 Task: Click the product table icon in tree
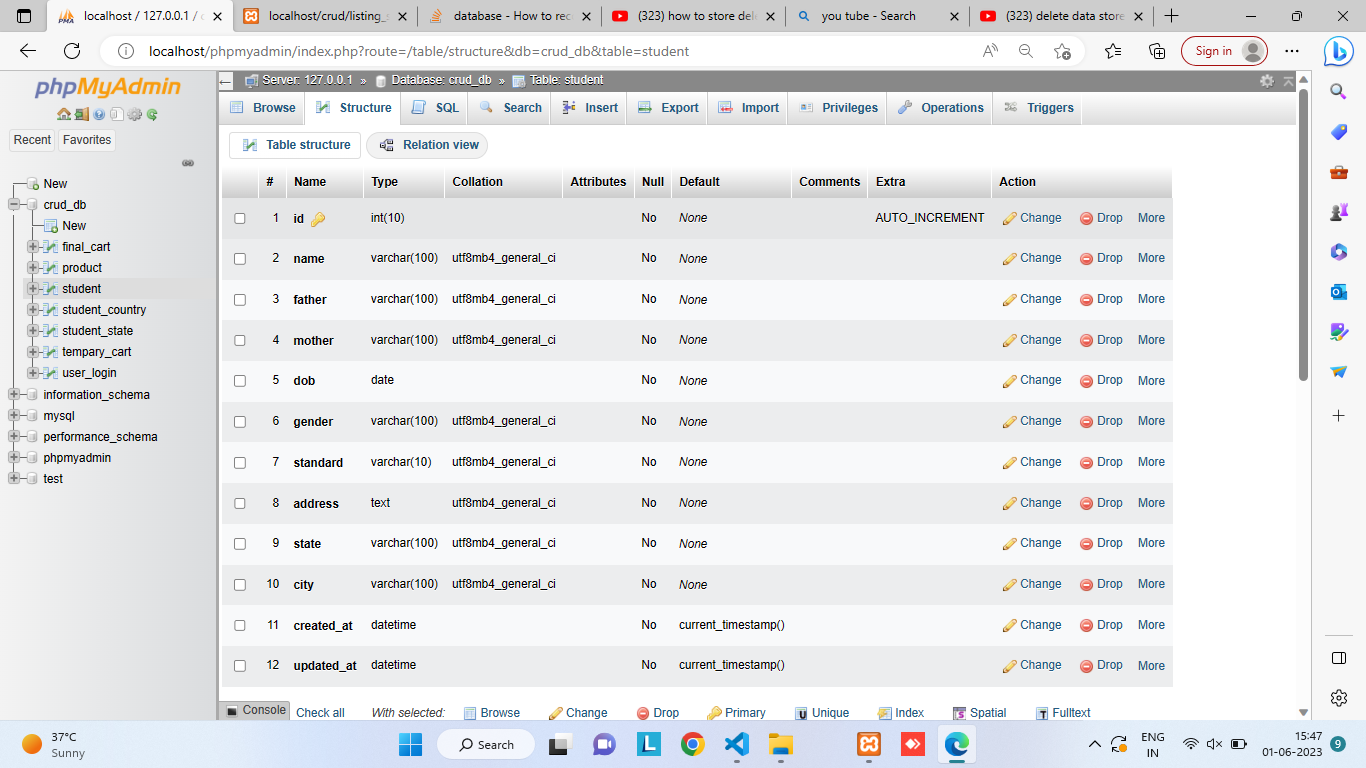pos(50,268)
